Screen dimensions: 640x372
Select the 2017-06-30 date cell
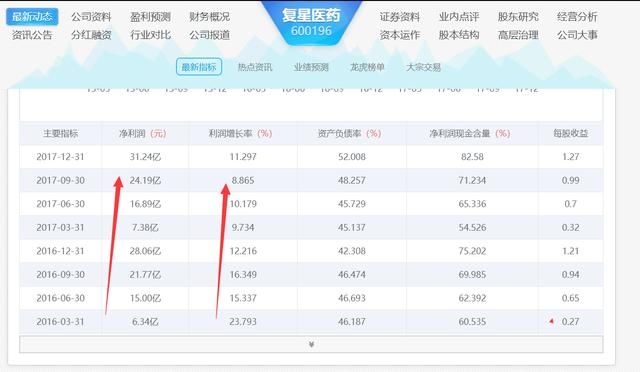click(60, 204)
